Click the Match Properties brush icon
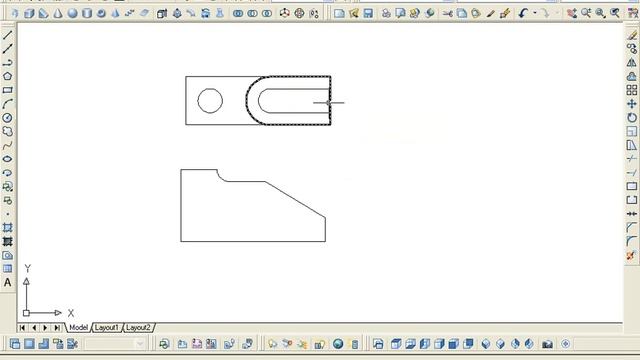 pos(491,13)
